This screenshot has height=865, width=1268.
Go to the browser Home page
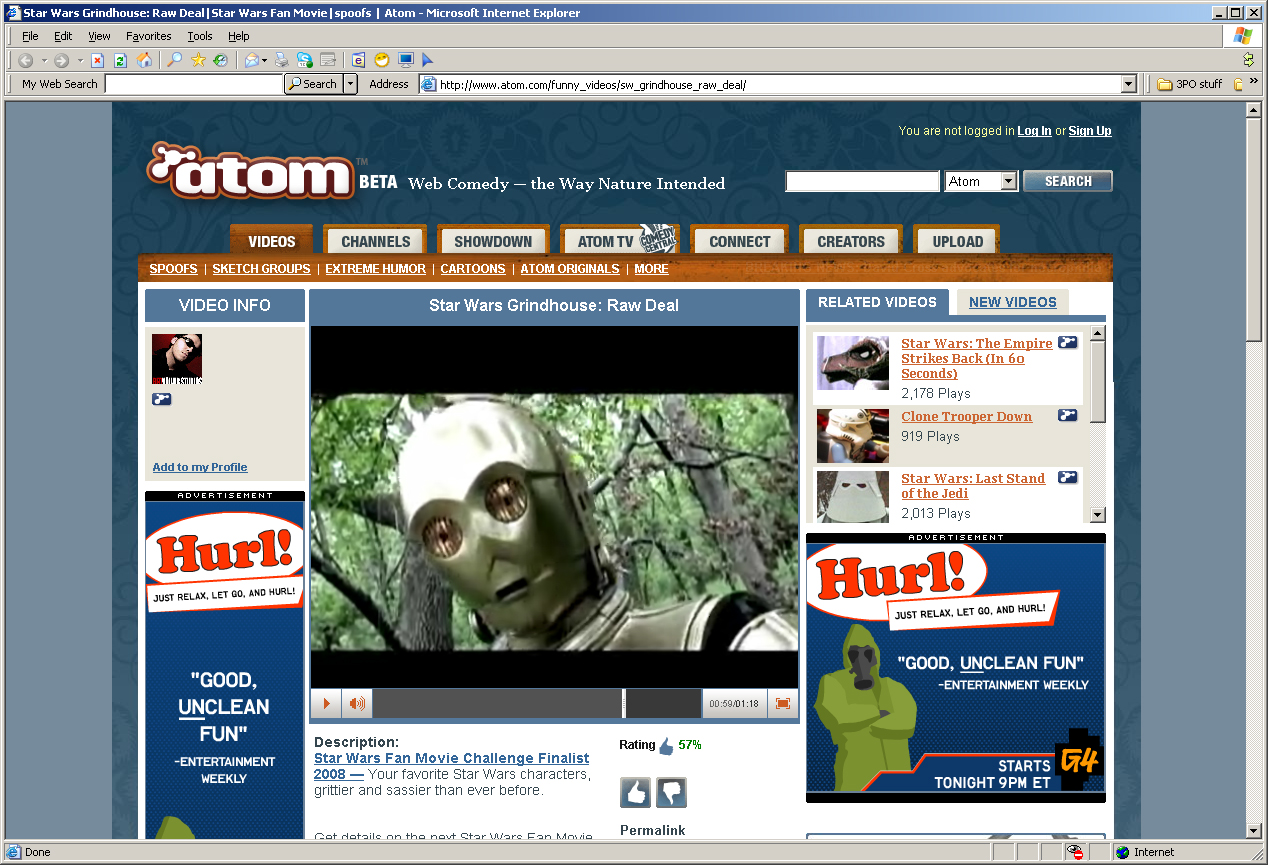click(145, 60)
